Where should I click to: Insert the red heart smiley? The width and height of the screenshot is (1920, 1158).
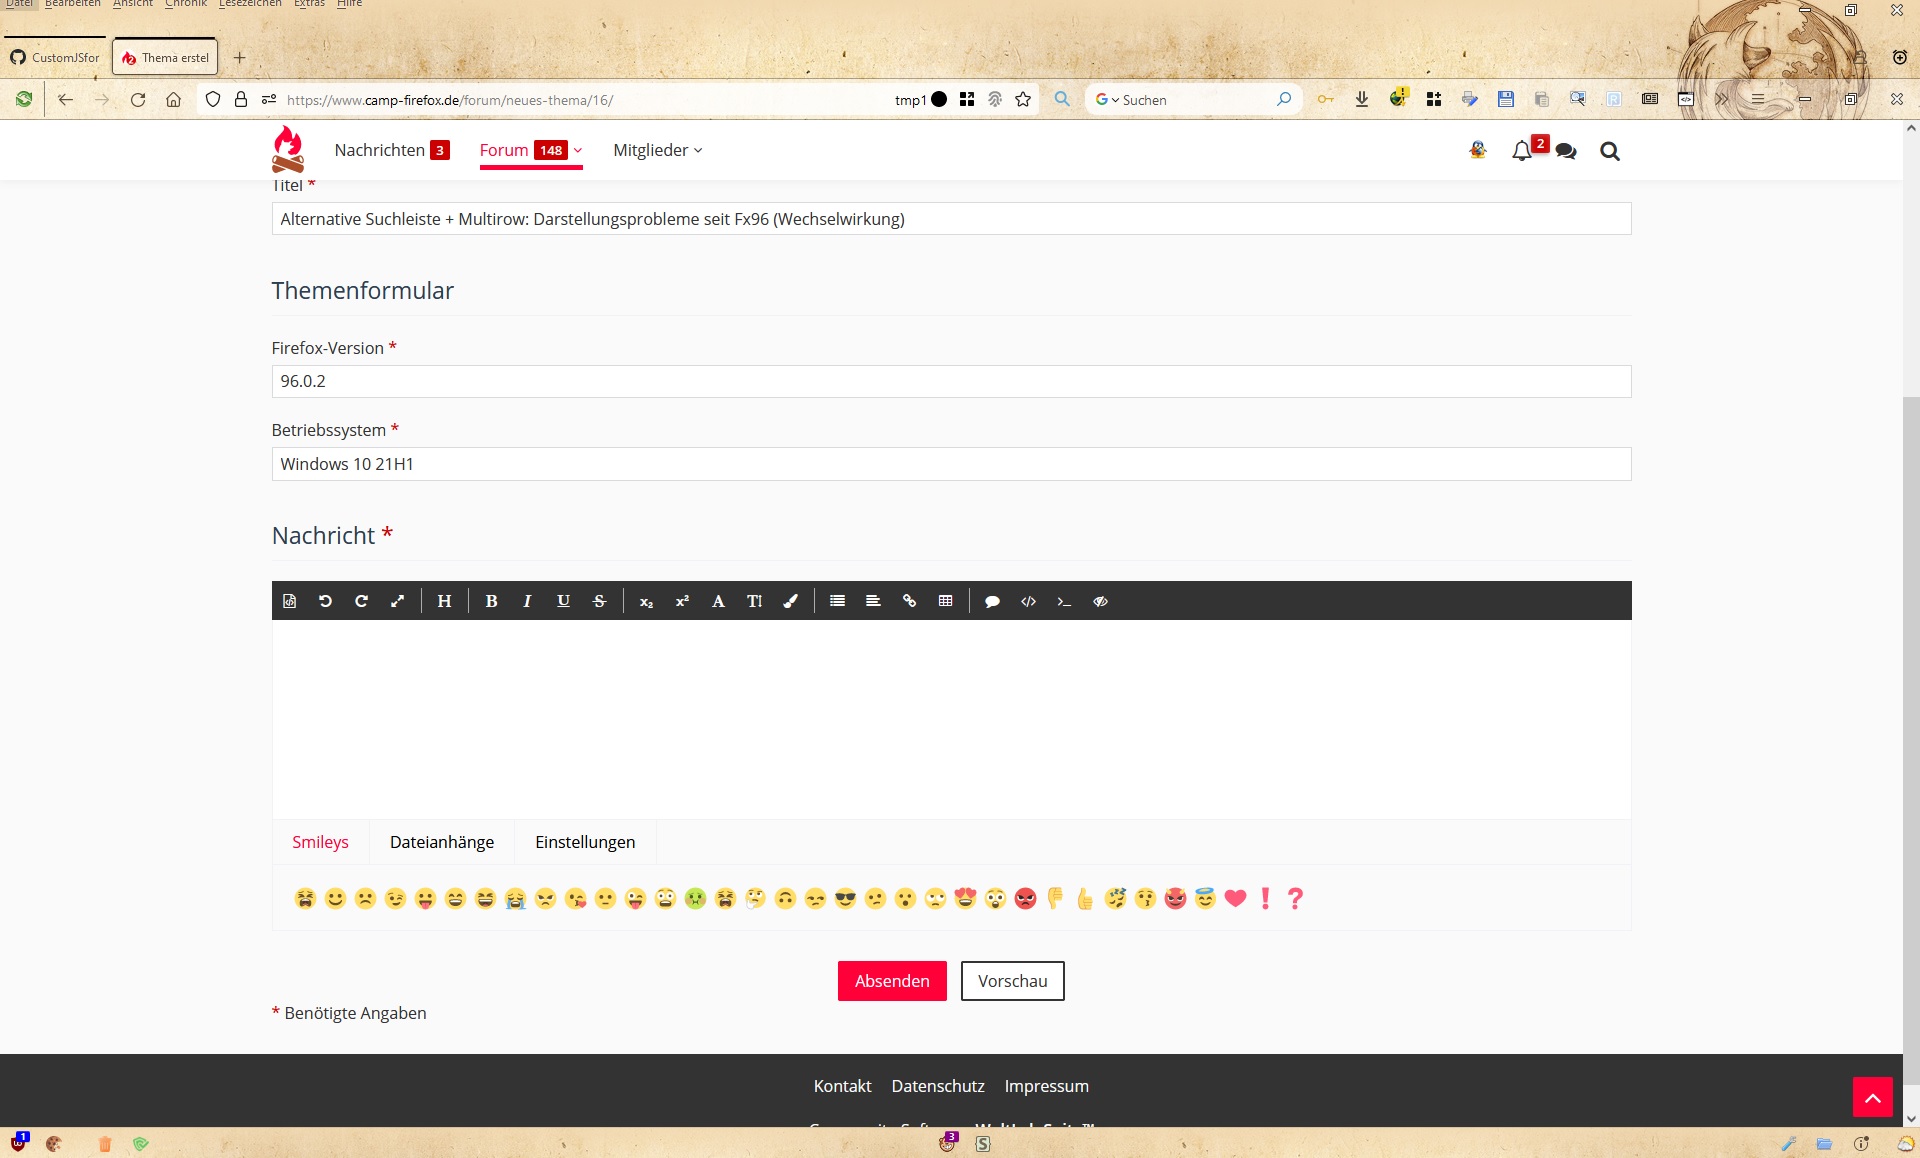click(1235, 898)
